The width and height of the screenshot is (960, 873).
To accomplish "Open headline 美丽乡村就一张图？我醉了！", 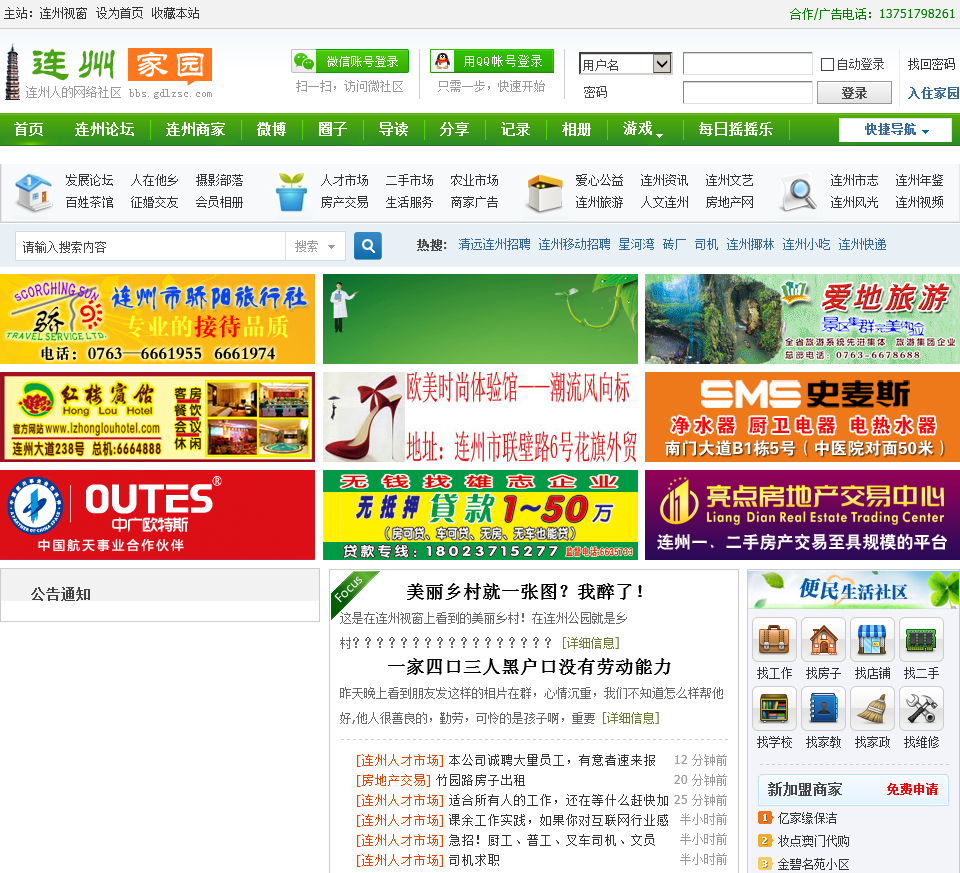I will 525,592.
